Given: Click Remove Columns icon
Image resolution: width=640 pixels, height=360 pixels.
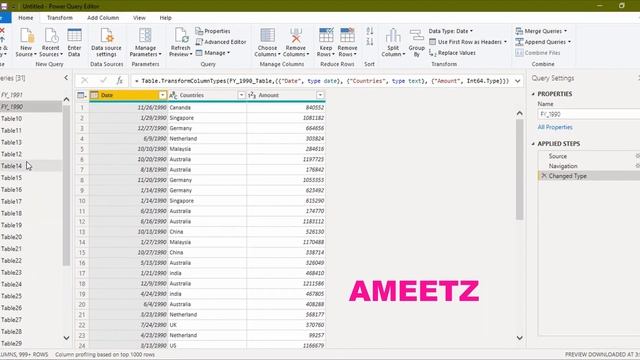Looking at the screenshot, I should (296, 36).
